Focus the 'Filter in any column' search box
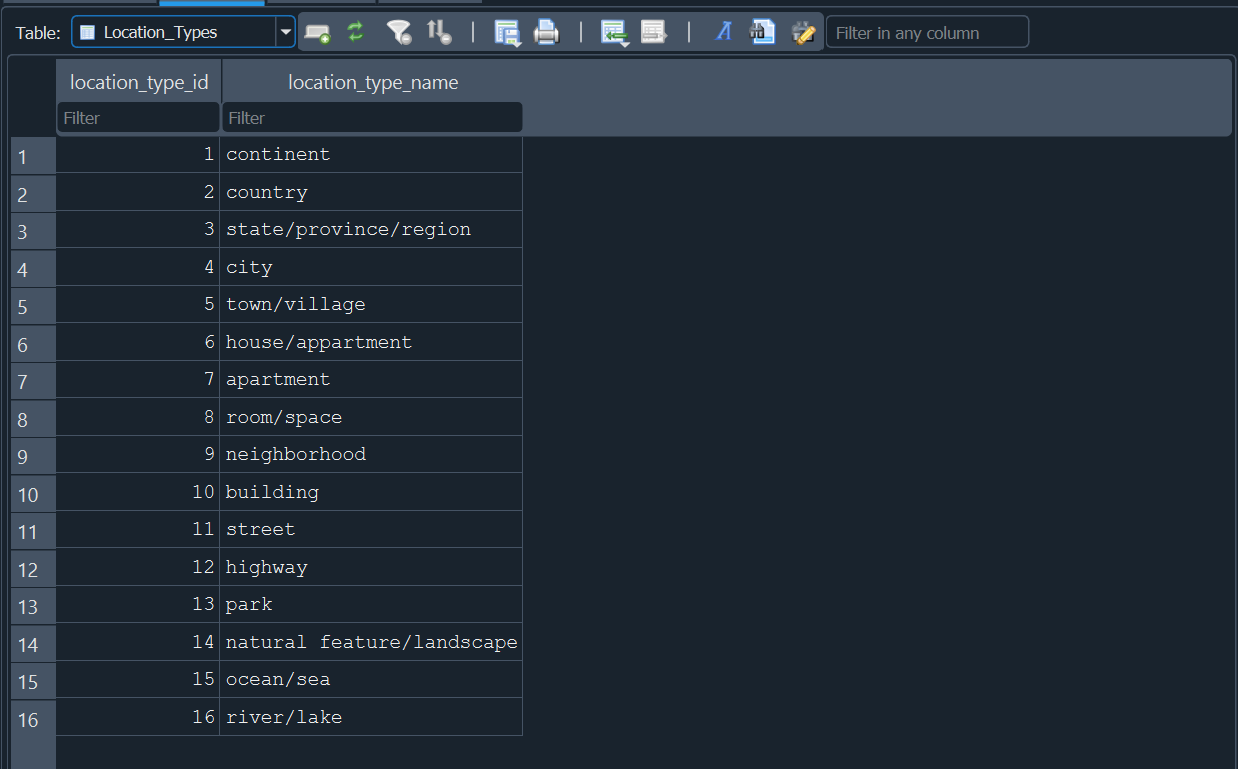The width and height of the screenshot is (1238, 769). click(927, 32)
